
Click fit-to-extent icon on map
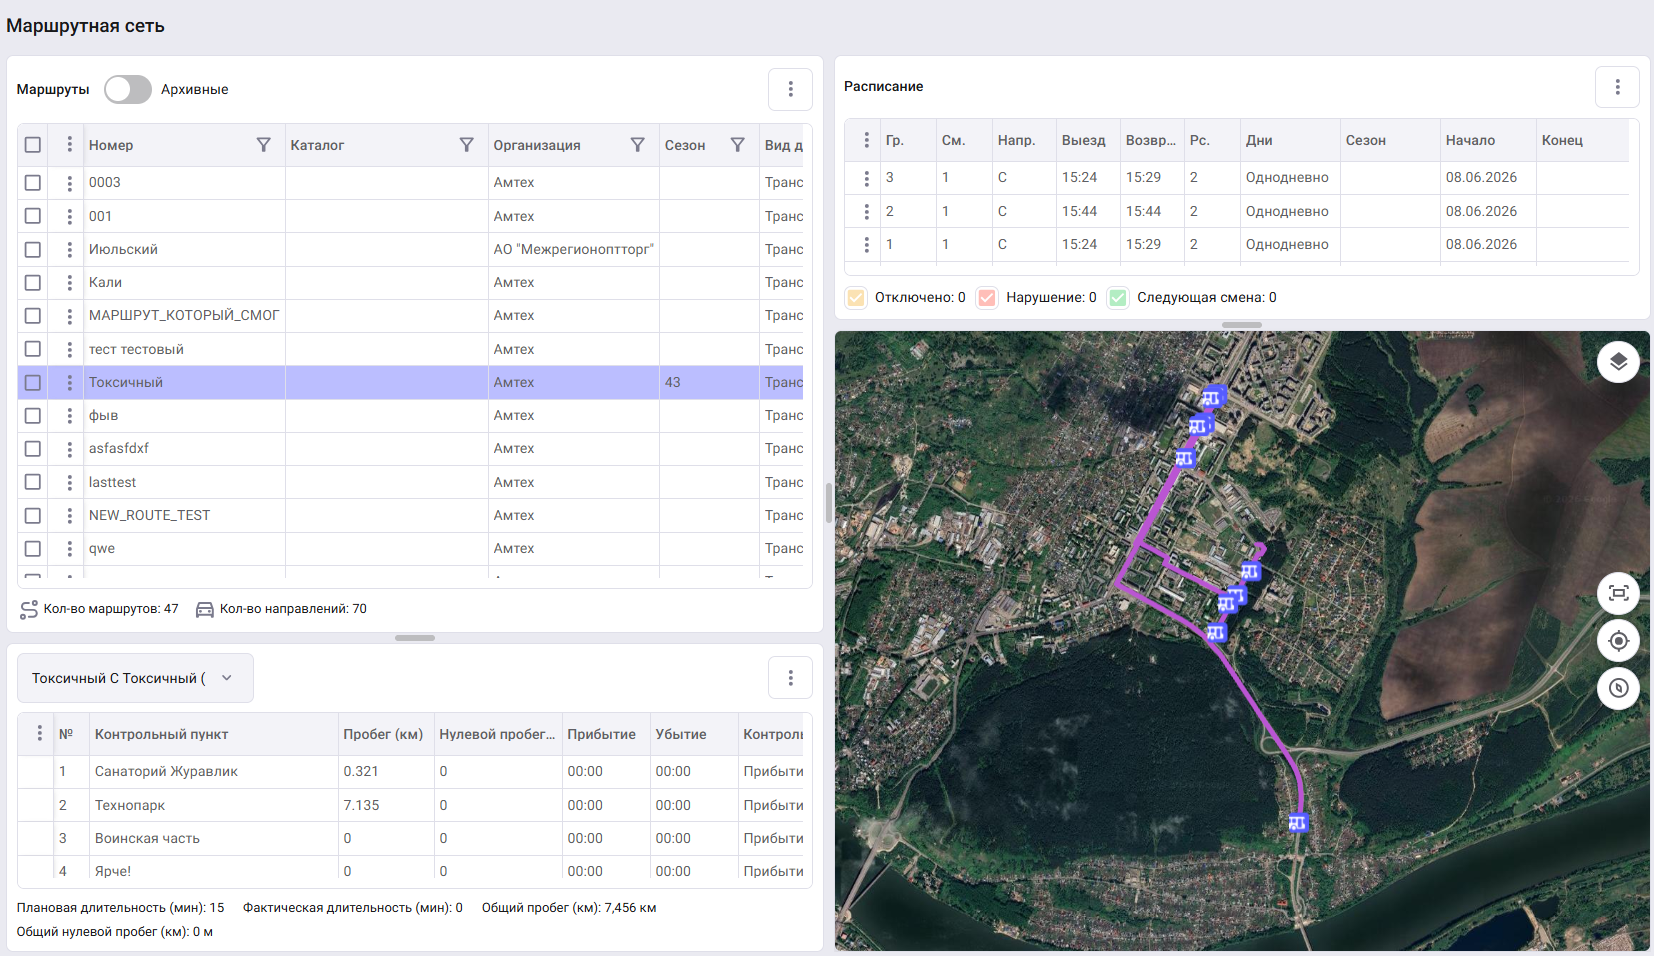(x=1618, y=593)
